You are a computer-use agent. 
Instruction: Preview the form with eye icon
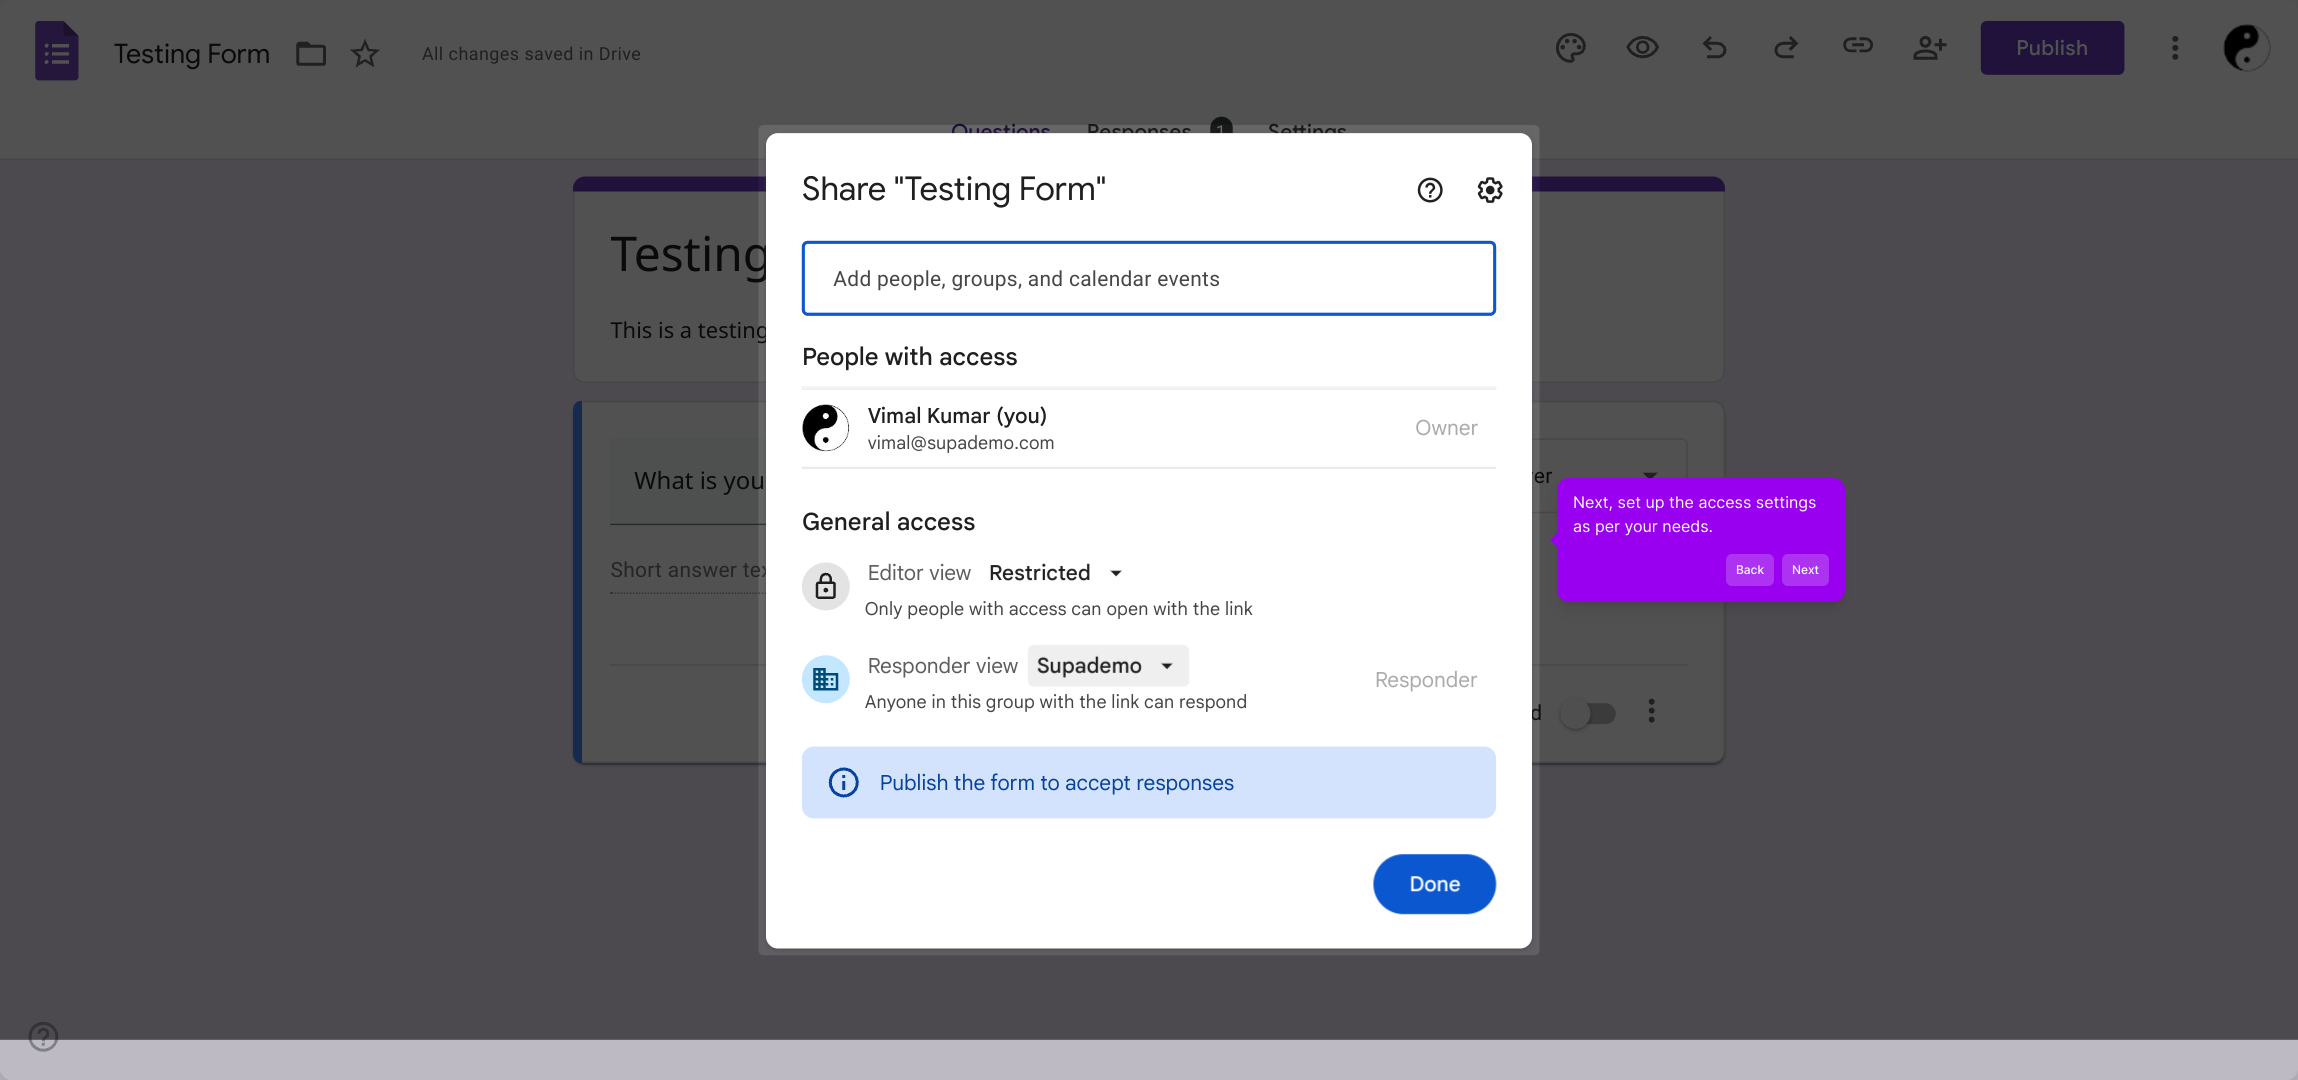1642,47
